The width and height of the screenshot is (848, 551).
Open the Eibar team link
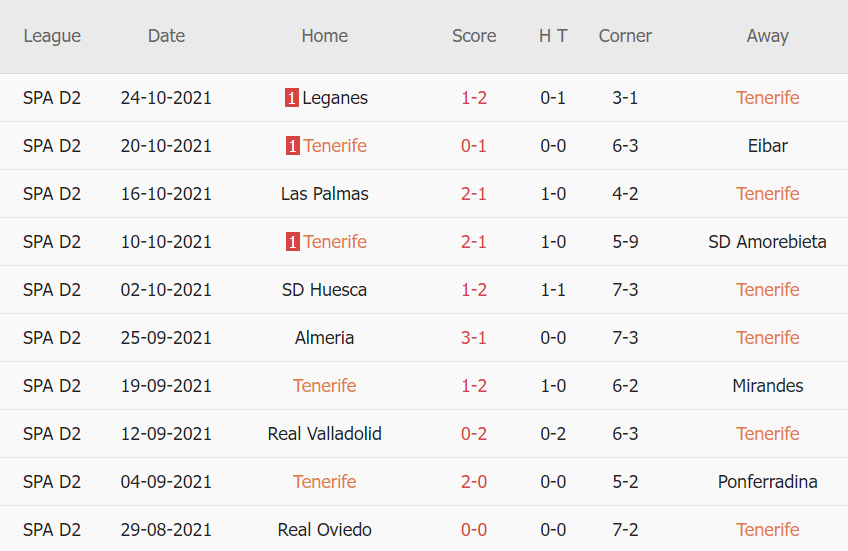767,146
